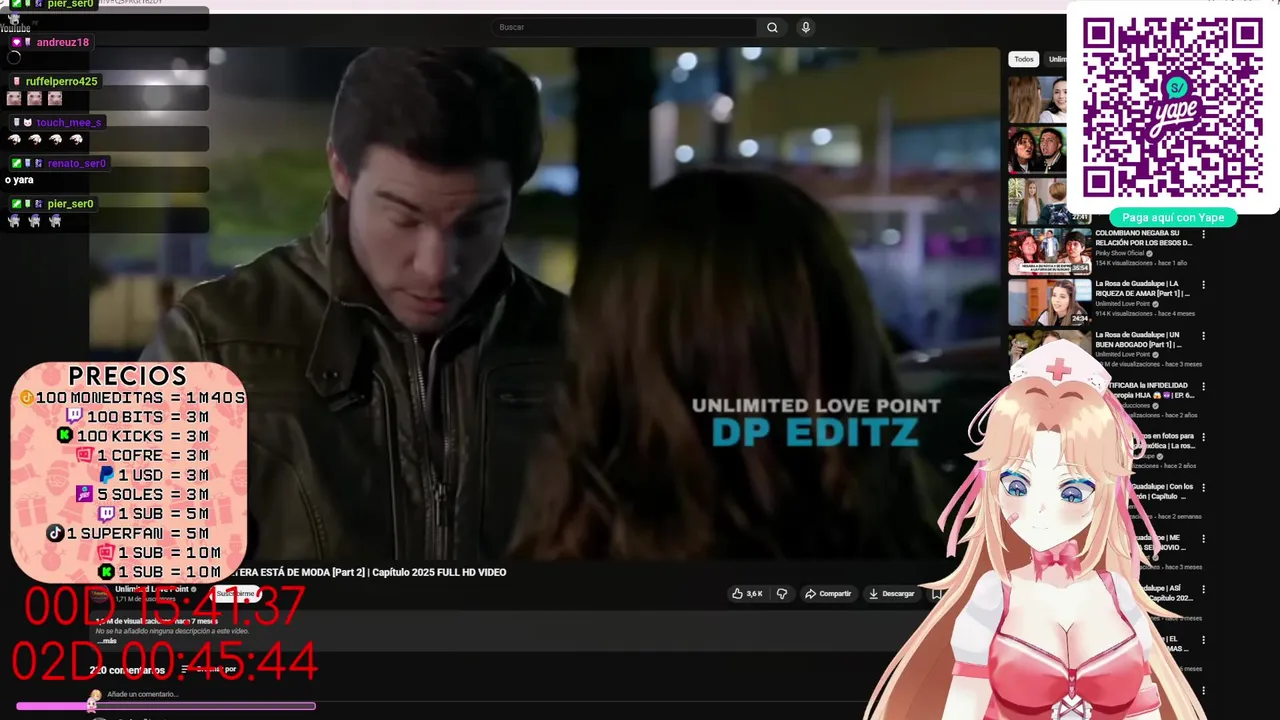The width and height of the screenshot is (1280, 720).
Task: Open the Compartir share button
Action: 828,594
